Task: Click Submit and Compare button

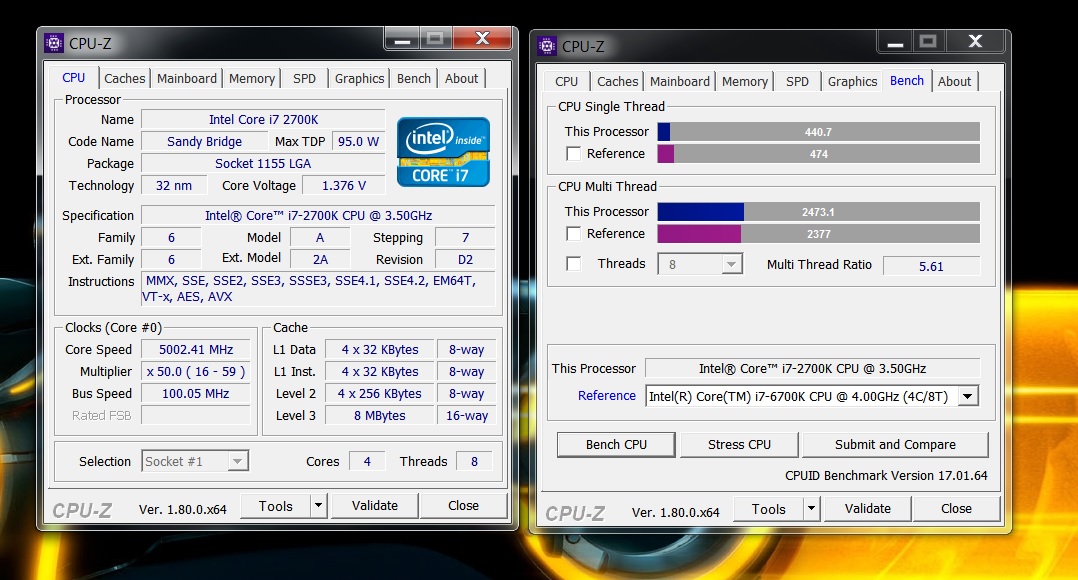Action: tap(895, 445)
